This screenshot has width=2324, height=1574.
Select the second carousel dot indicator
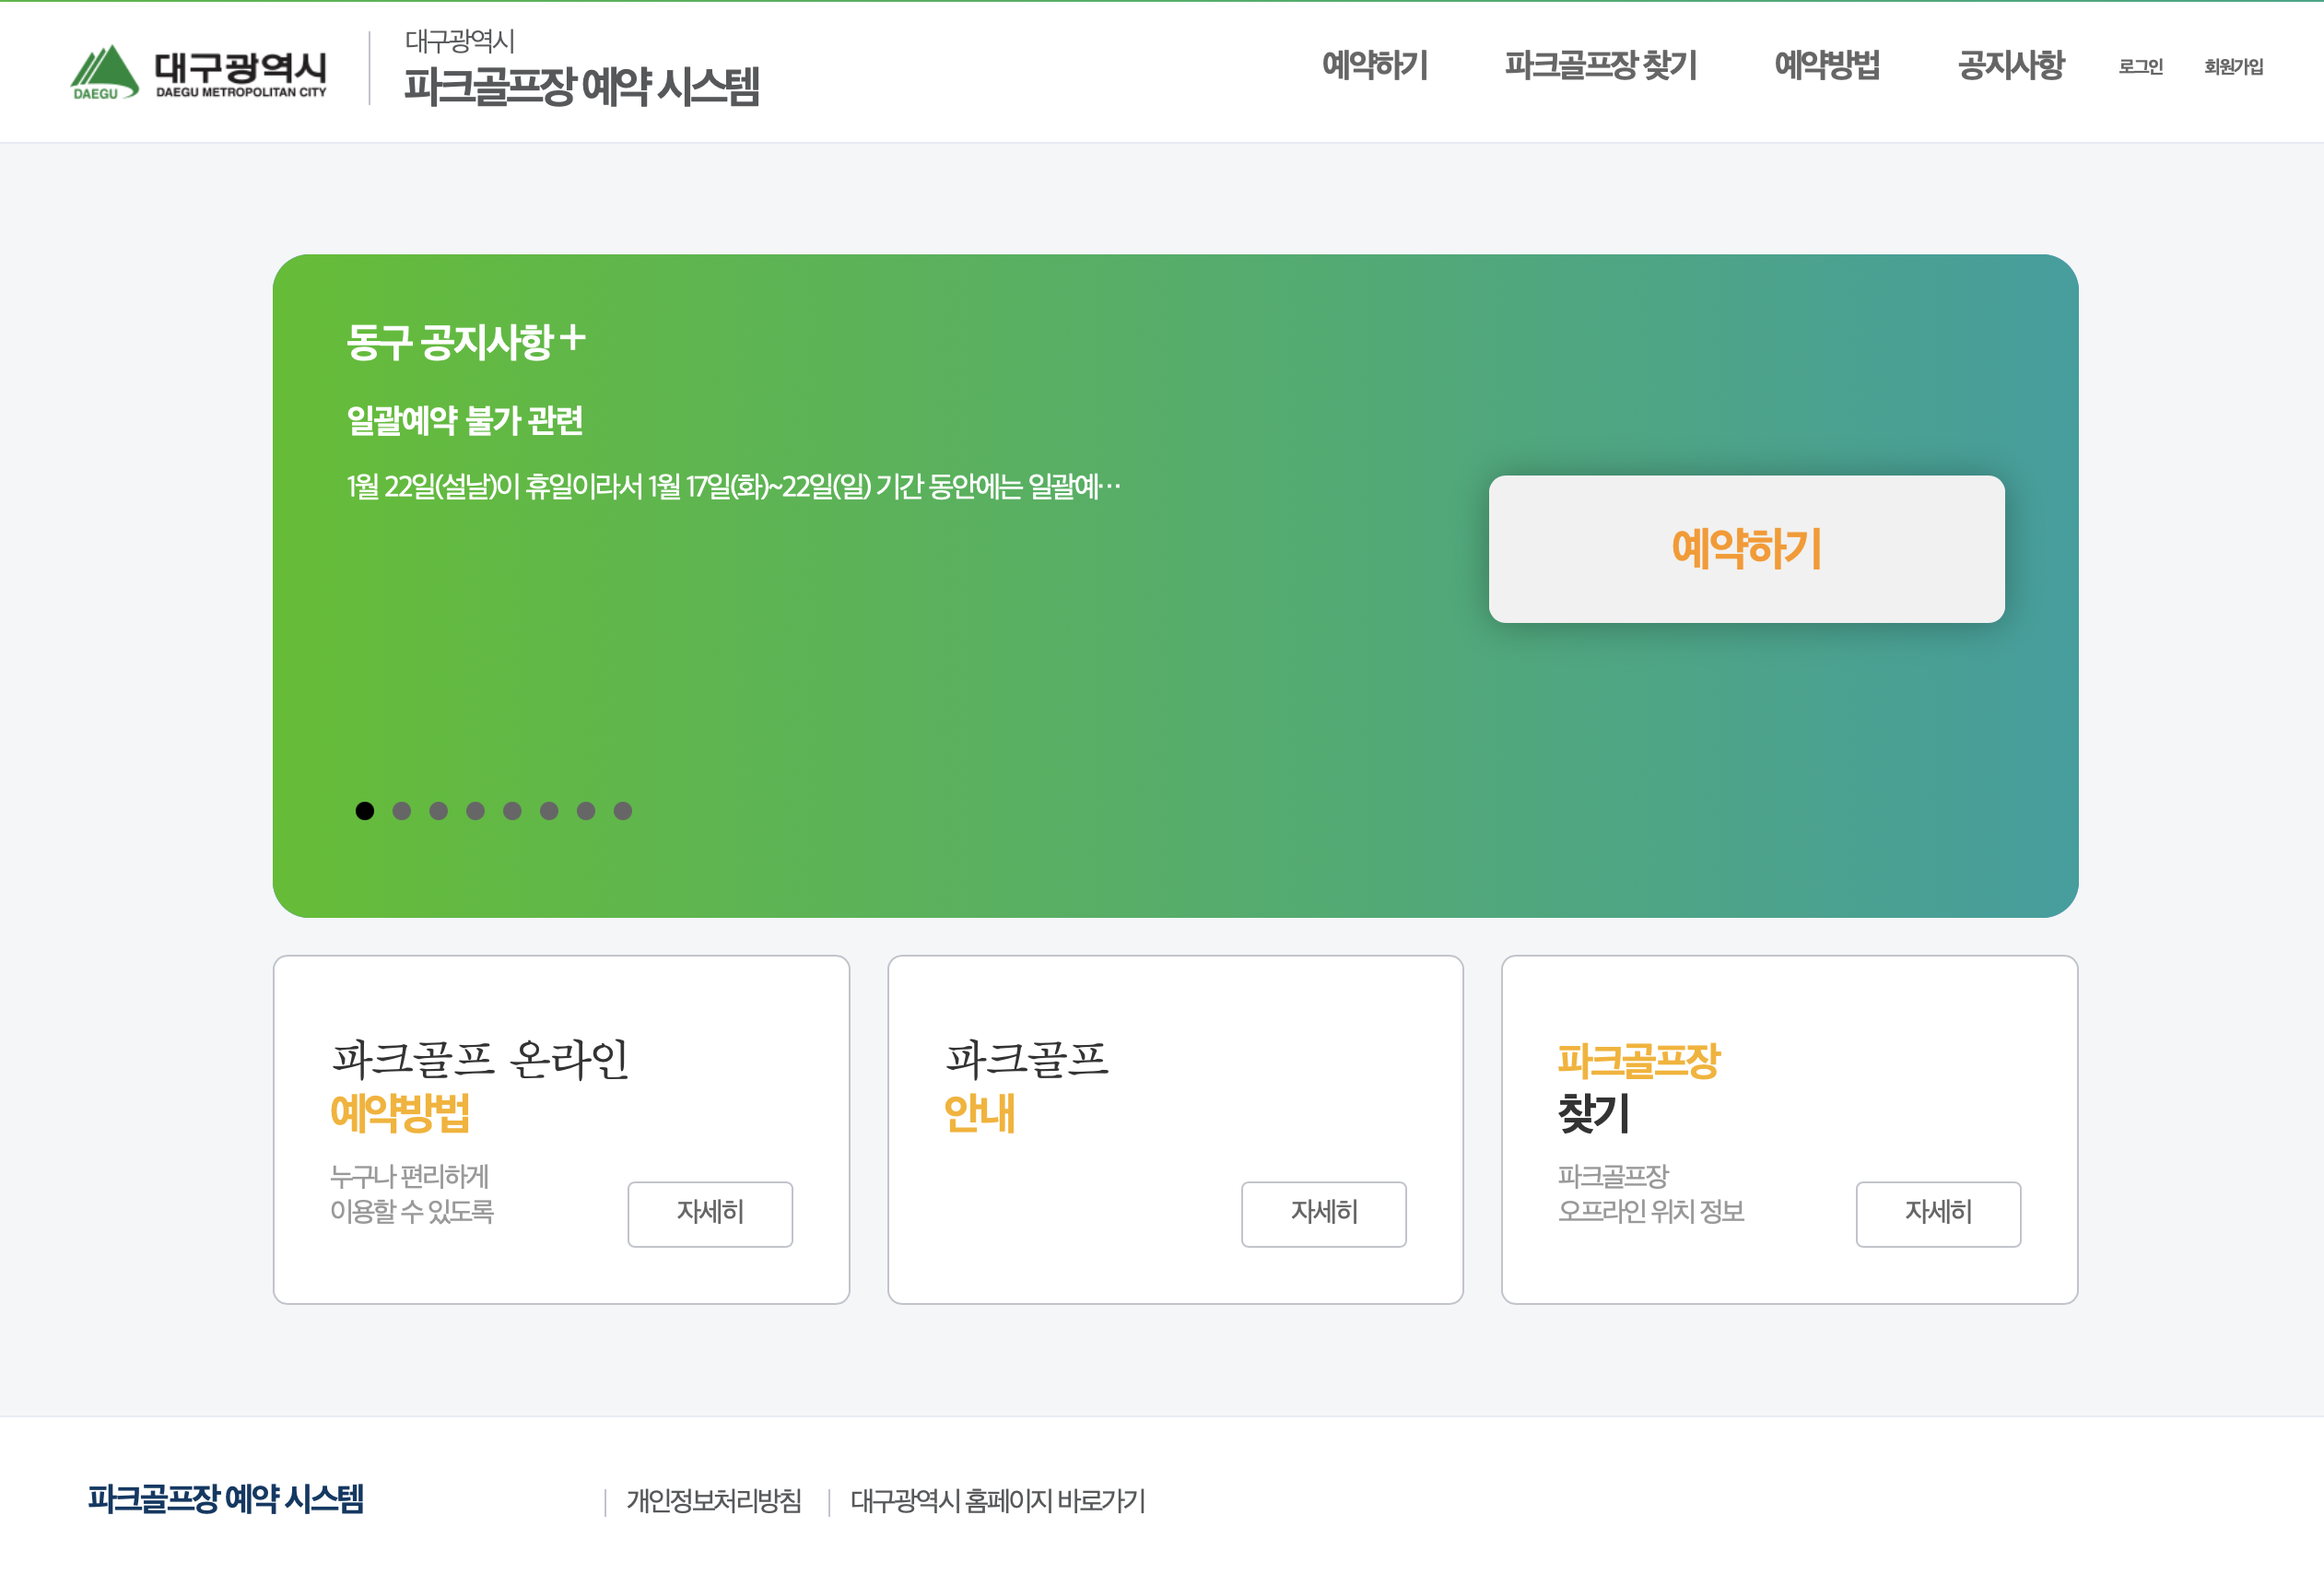point(402,811)
